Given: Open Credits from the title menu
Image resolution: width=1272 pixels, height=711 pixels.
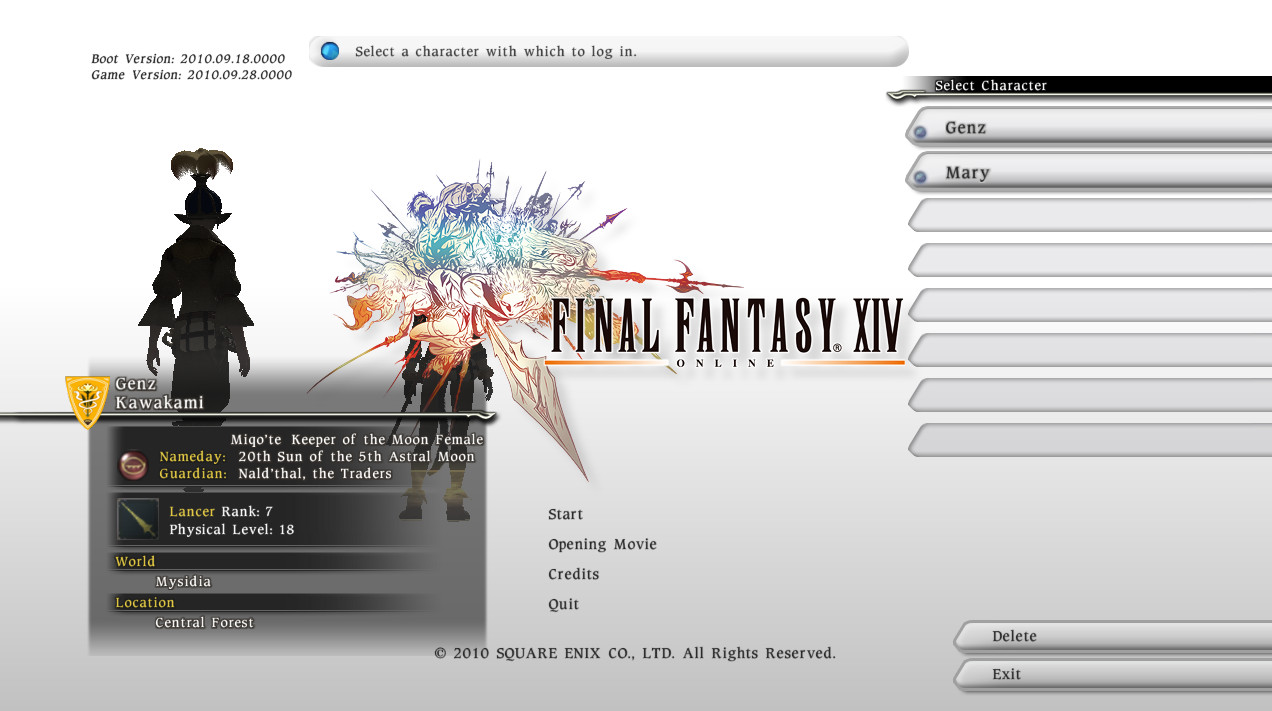Looking at the screenshot, I should [573, 574].
